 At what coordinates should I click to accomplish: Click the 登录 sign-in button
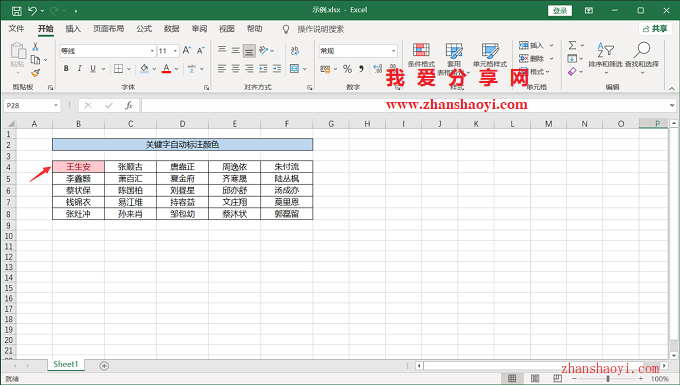click(x=560, y=11)
